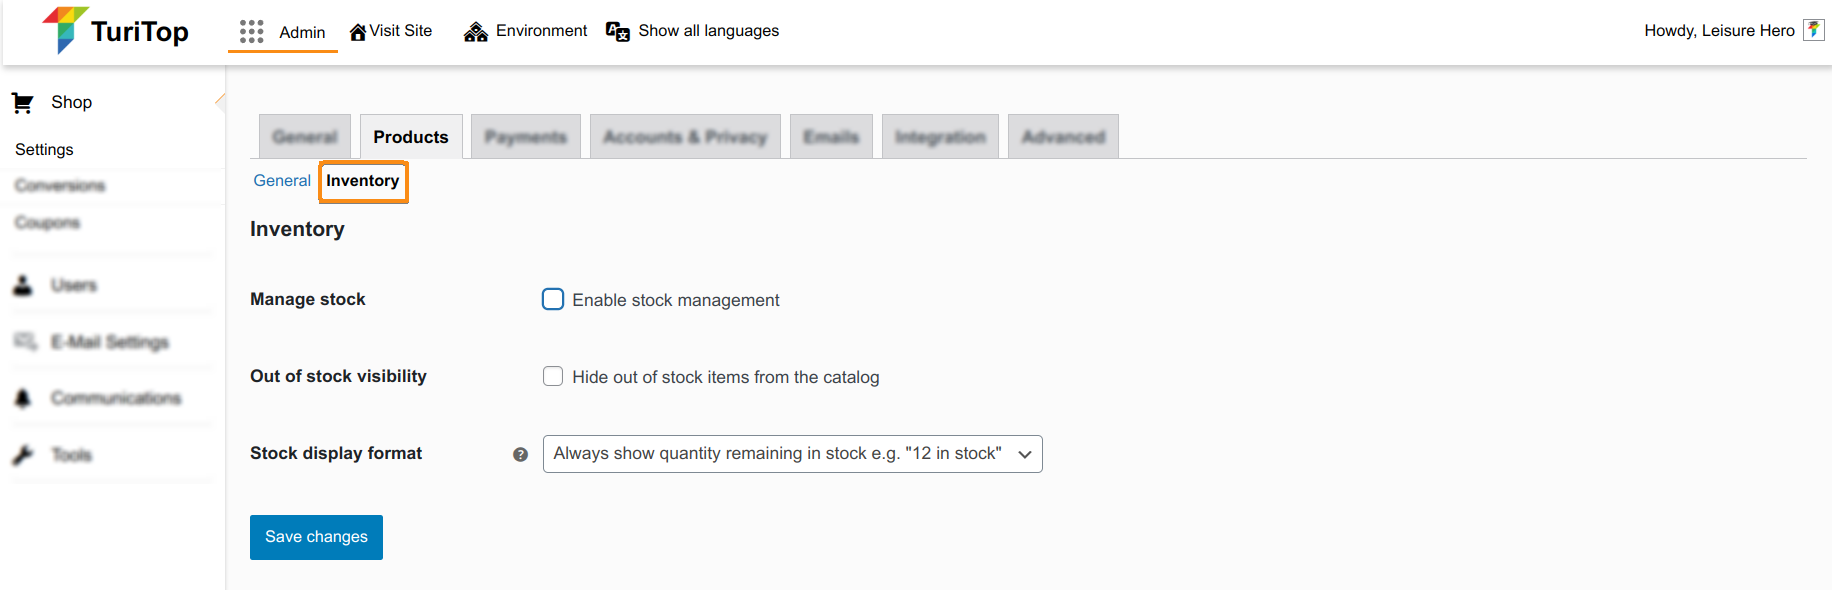Enable stock management checkbox
Viewport: 1832px width, 590px height.
[x=553, y=299]
